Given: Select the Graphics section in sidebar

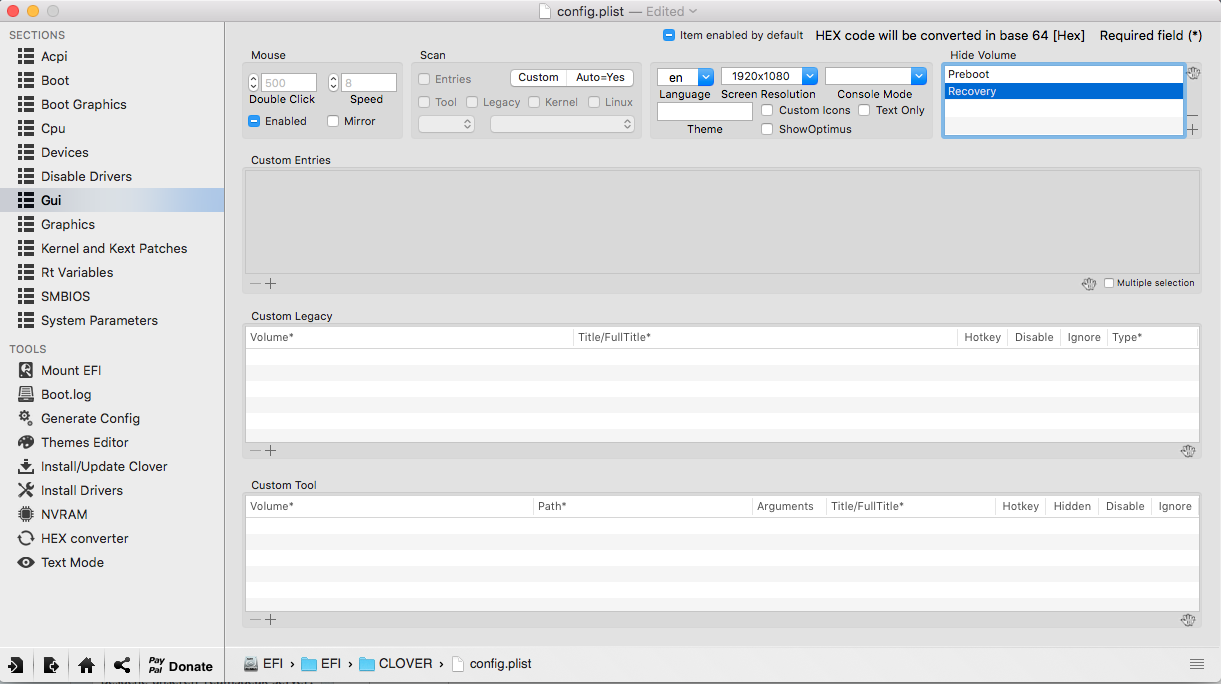Looking at the screenshot, I should pyautogui.click(x=68, y=224).
